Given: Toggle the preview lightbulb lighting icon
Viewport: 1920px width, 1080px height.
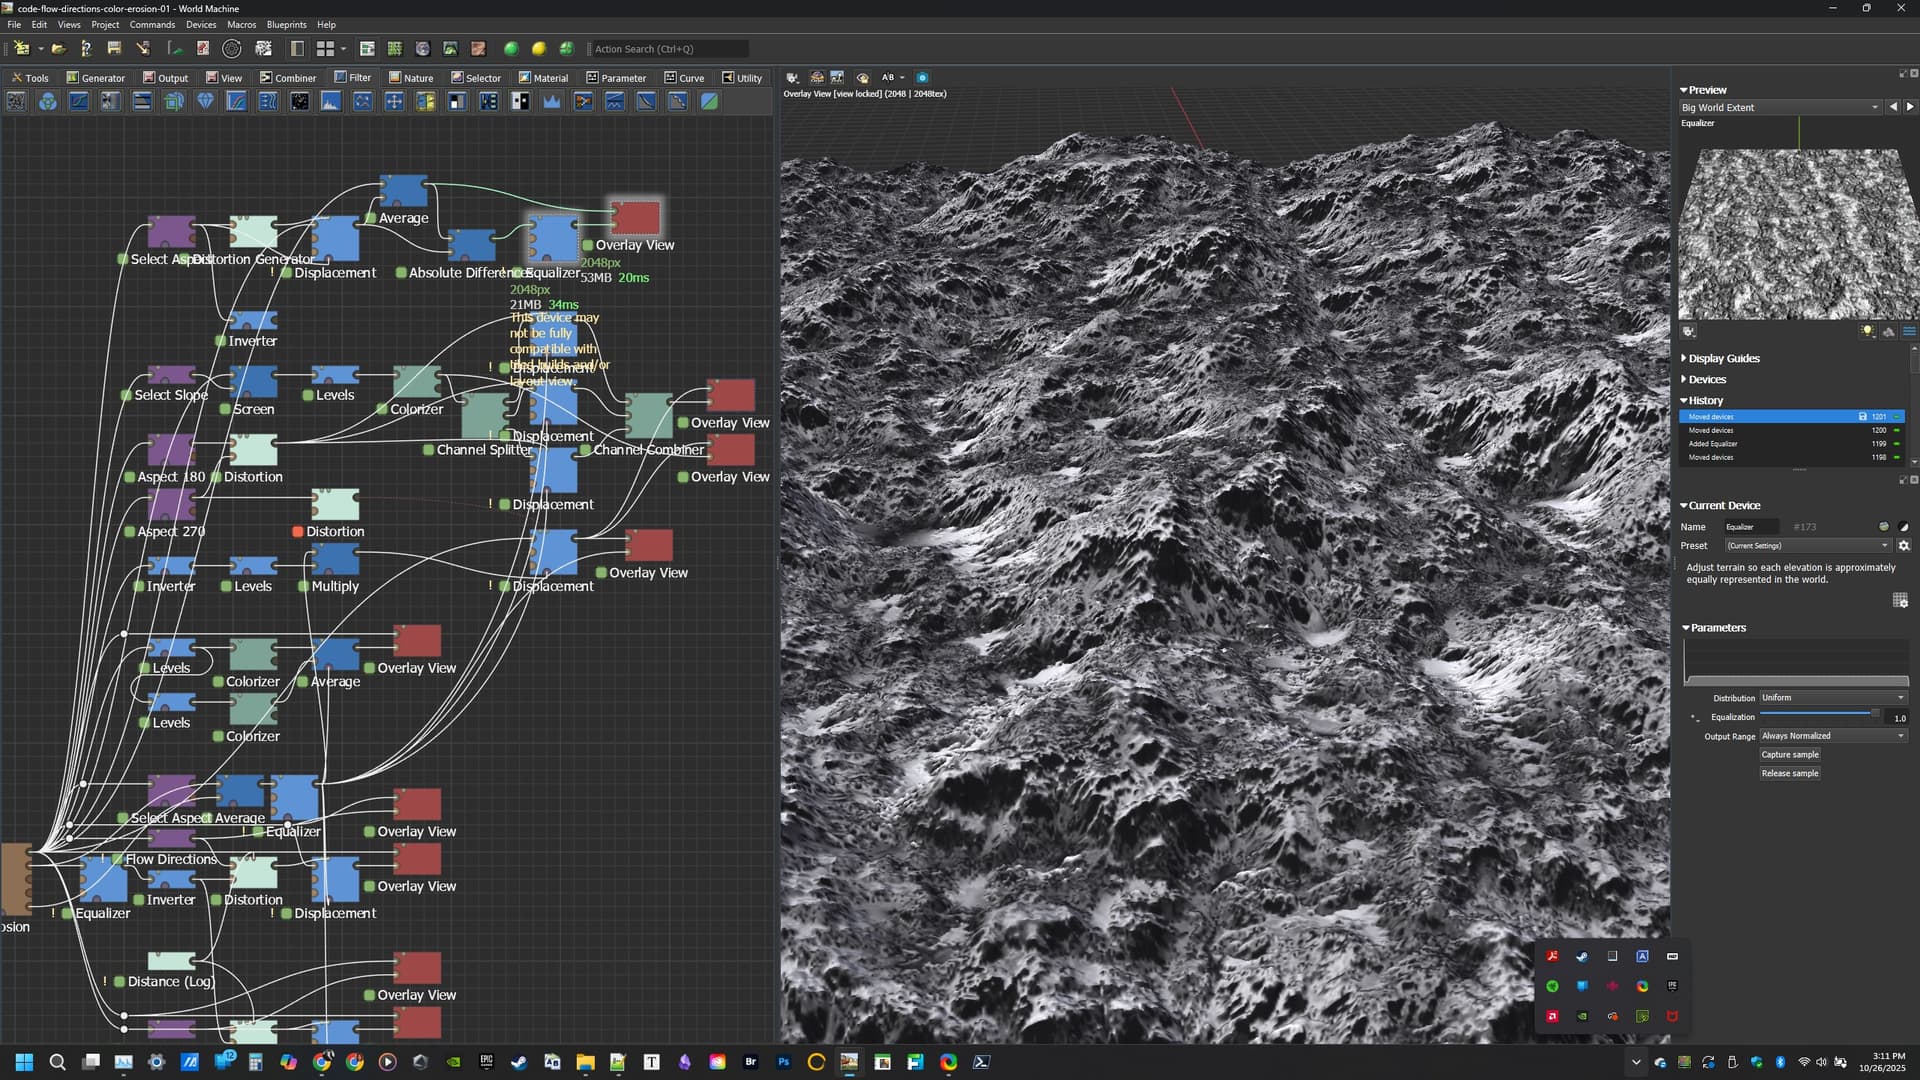Looking at the screenshot, I should (x=1867, y=332).
